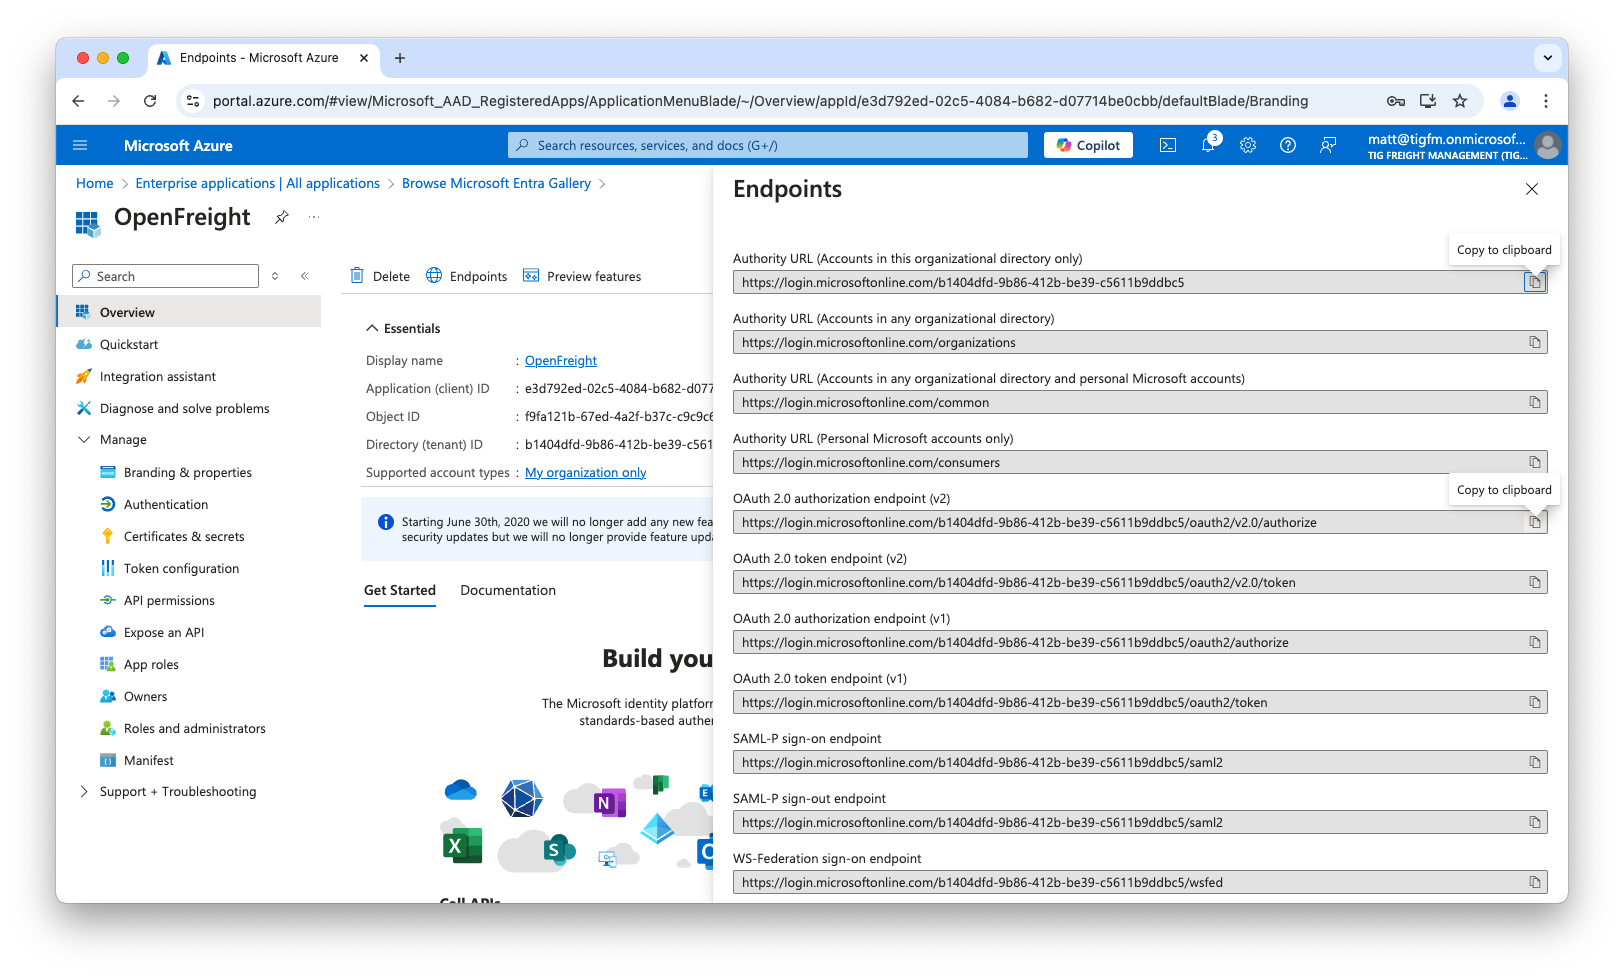Copy the consumers Authority URL to clipboard
The image size is (1624, 977).
coord(1534,462)
